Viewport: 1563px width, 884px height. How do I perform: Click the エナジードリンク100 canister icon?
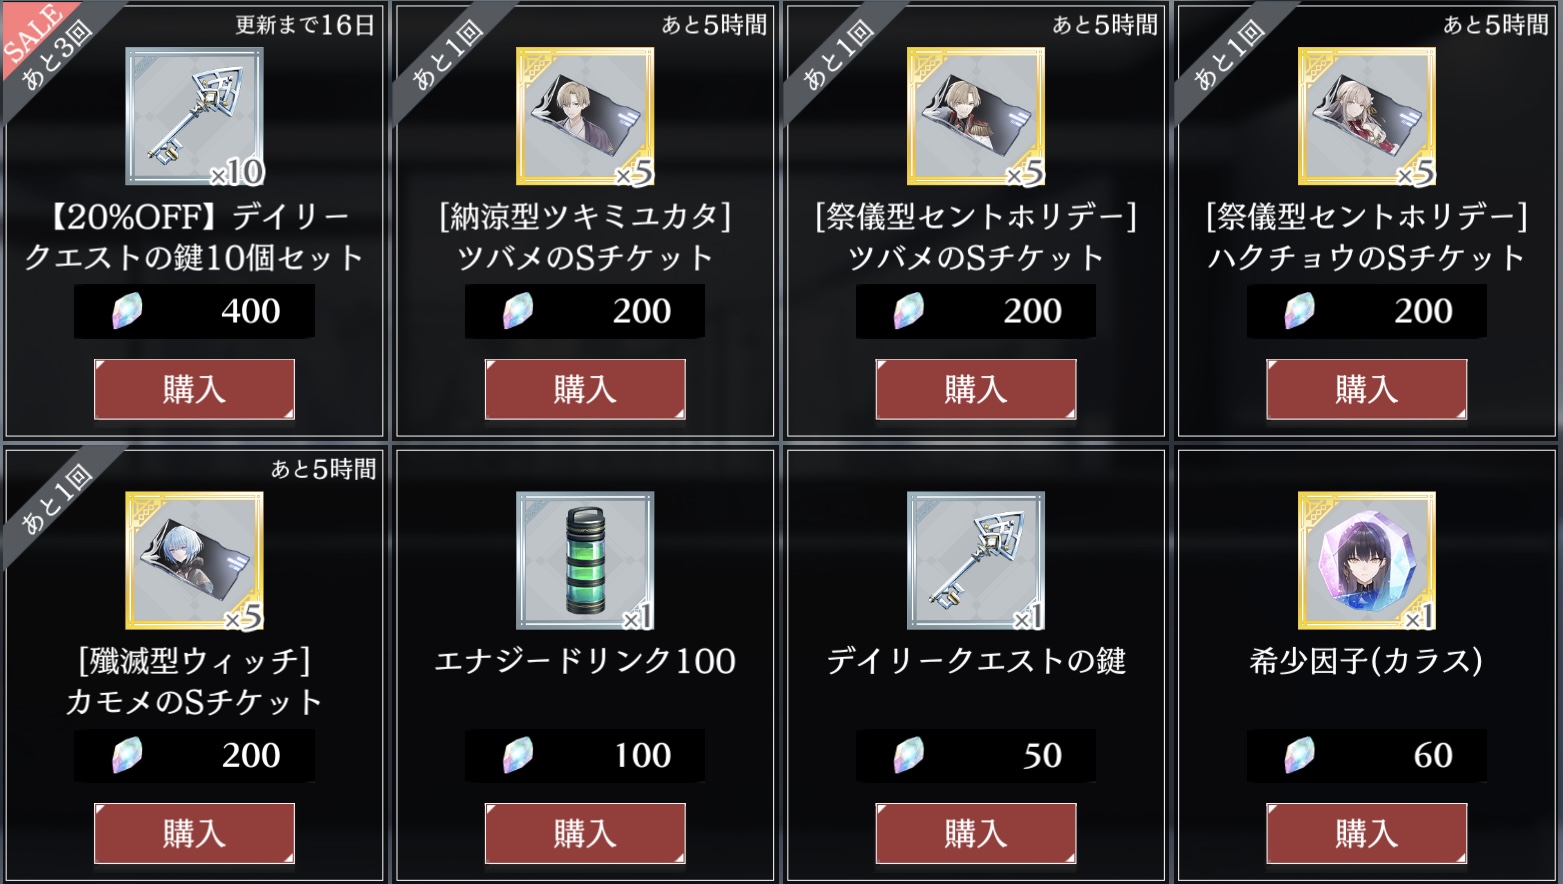tap(585, 560)
